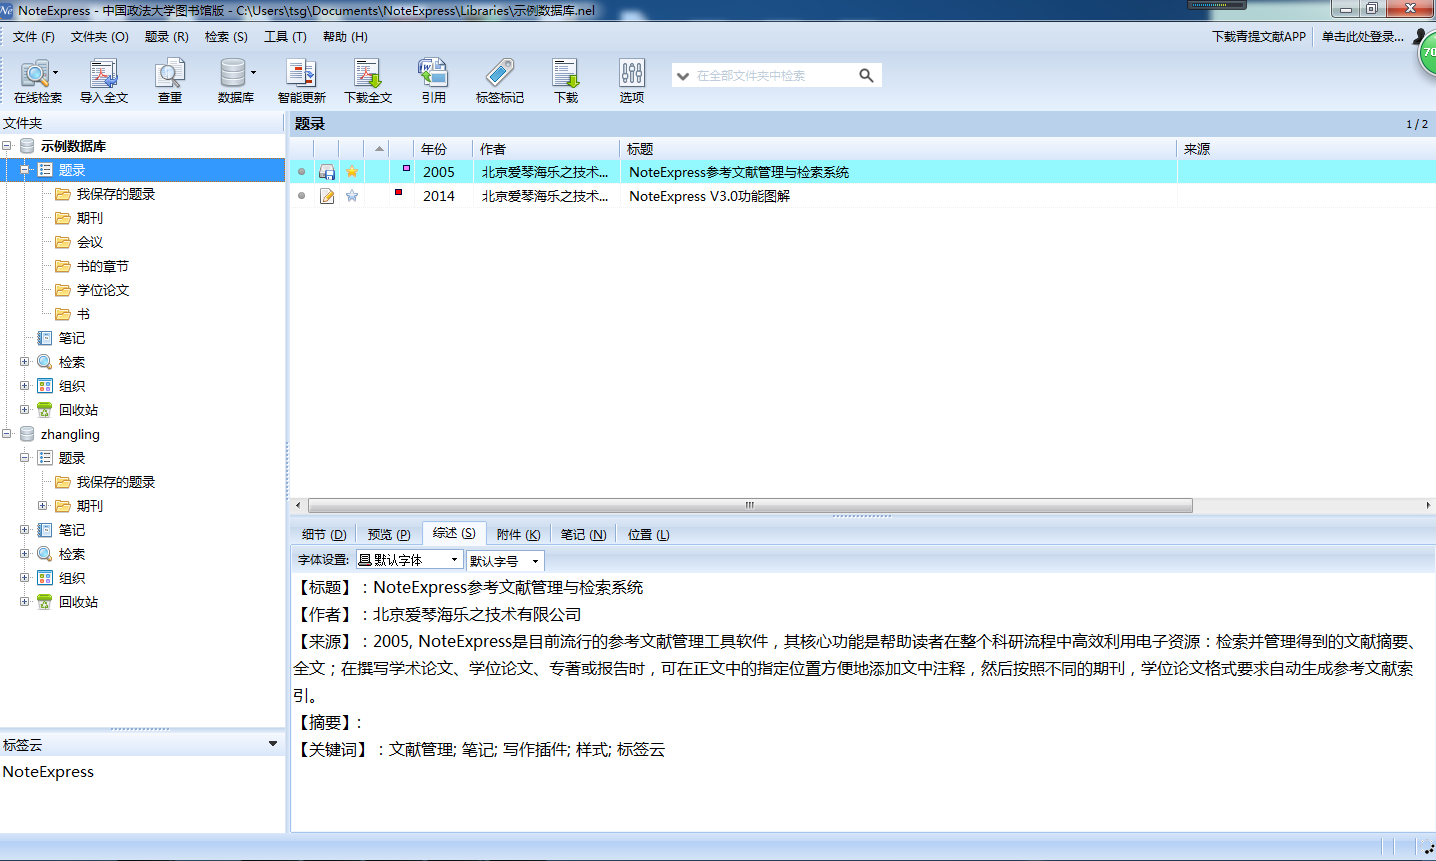
Task: Click 单击此处登录 to log in
Action: (1363, 37)
